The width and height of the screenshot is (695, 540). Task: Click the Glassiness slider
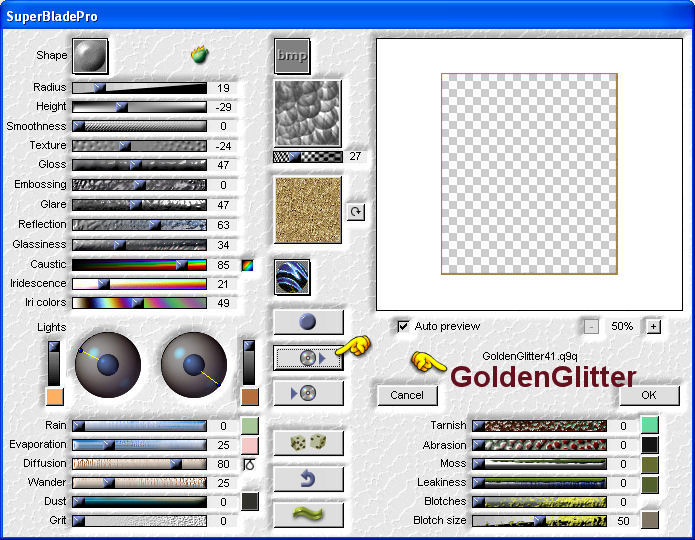(x=139, y=245)
